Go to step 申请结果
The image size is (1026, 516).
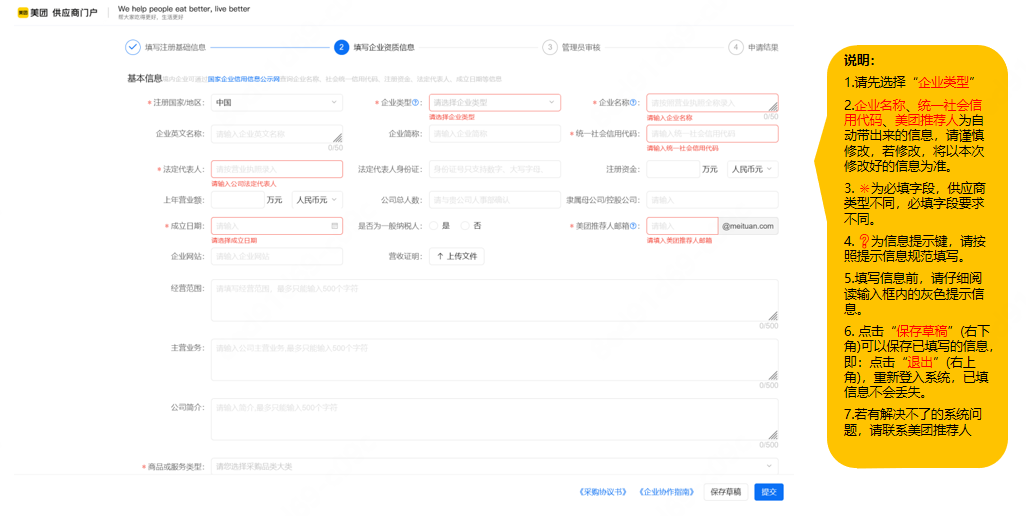(763, 47)
